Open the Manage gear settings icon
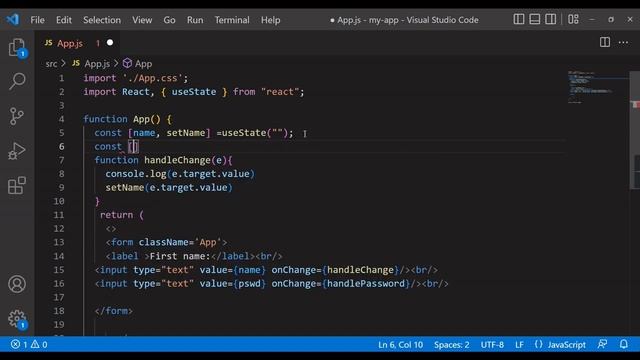The height and width of the screenshot is (360, 640). point(17,319)
